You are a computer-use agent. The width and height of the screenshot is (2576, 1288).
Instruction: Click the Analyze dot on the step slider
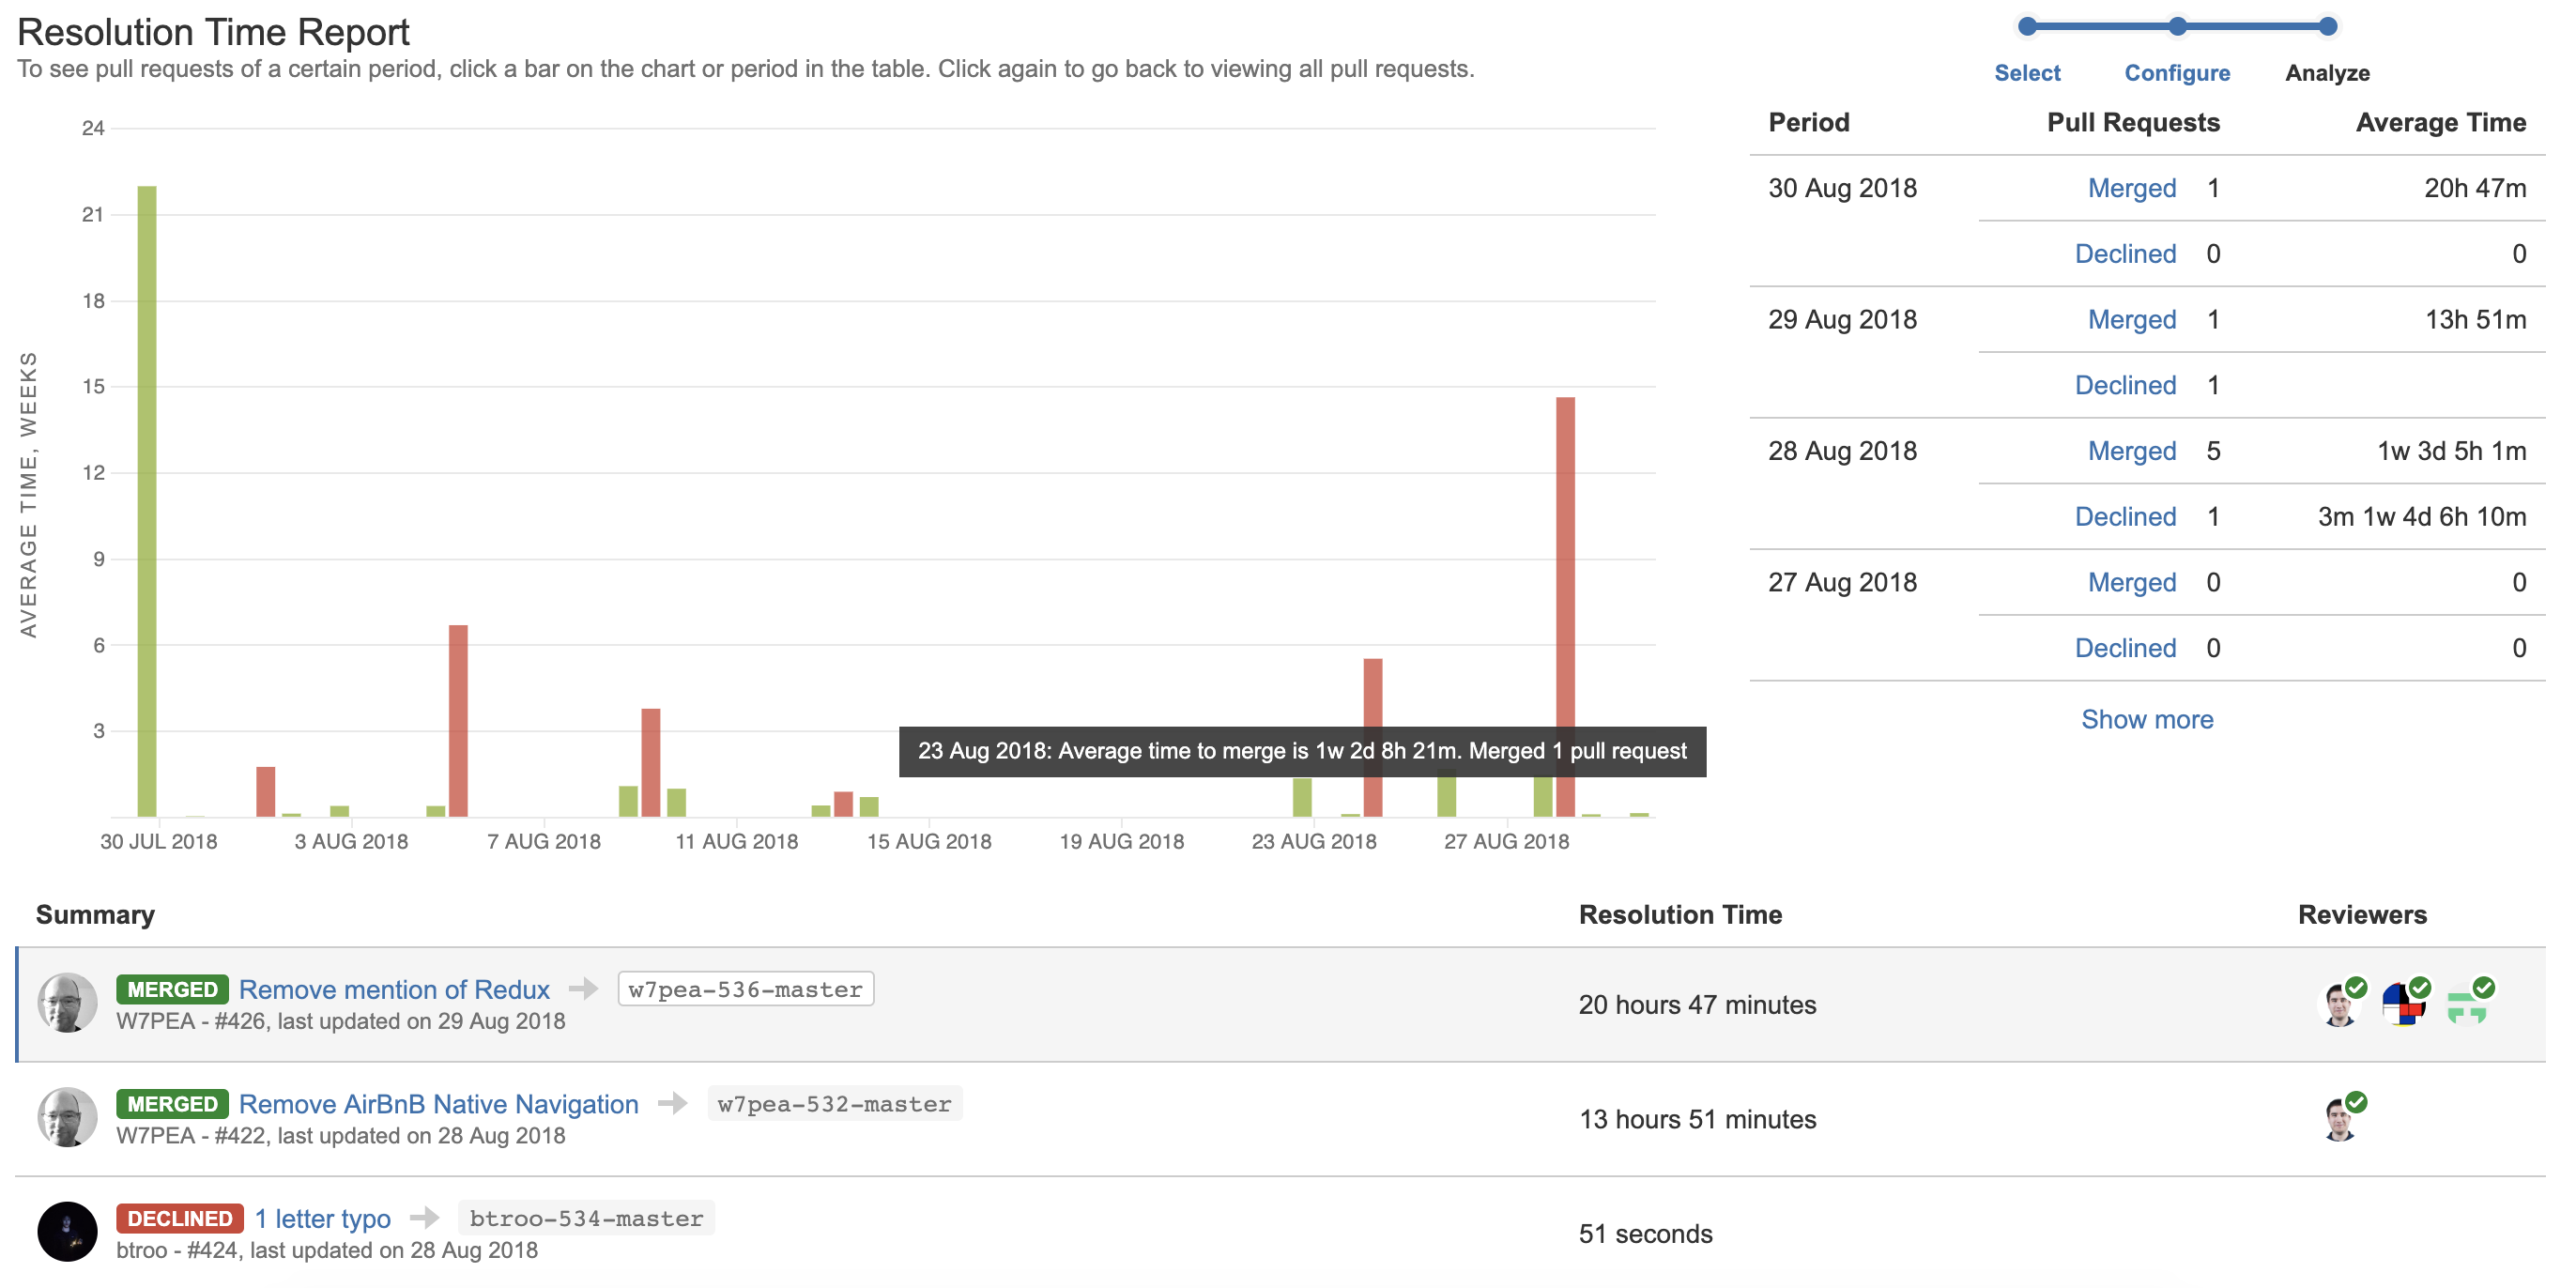click(x=2330, y=27)
